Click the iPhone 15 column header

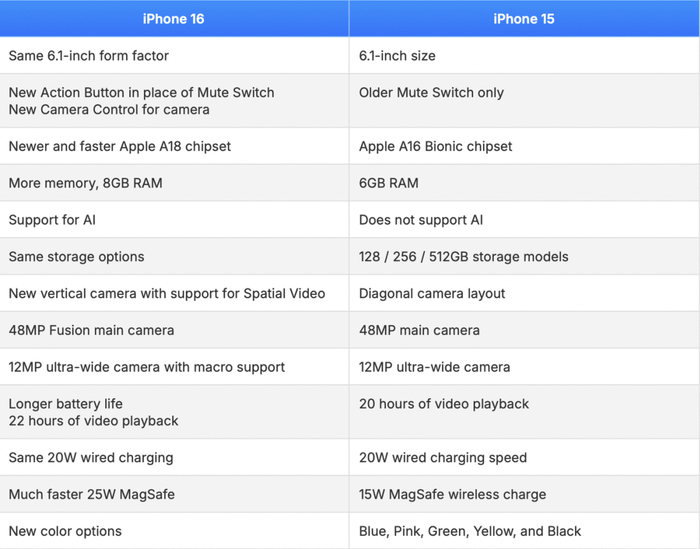coord(524,19)
